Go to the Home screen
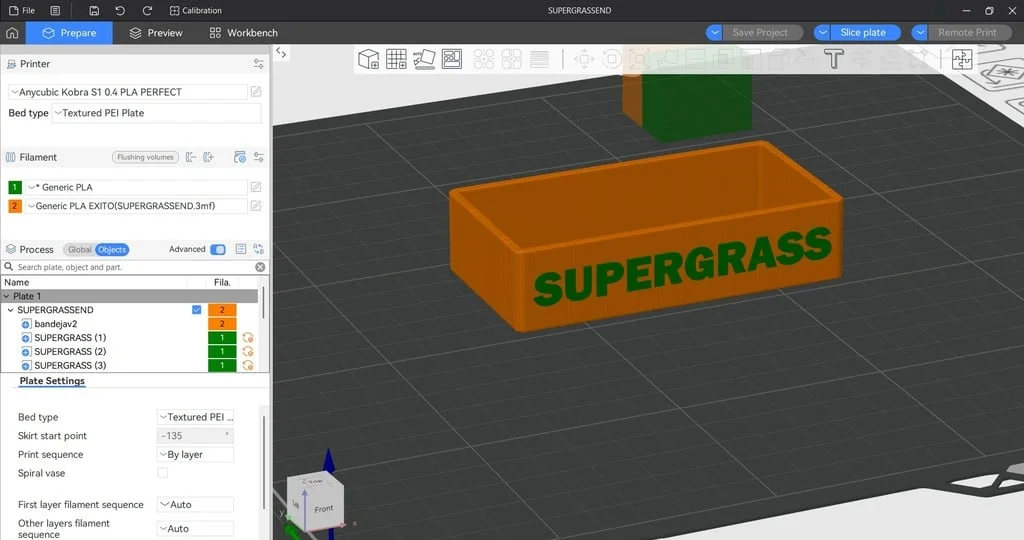Image resolution: width=1024 pixels, height=540 pixels. [12, 33]
